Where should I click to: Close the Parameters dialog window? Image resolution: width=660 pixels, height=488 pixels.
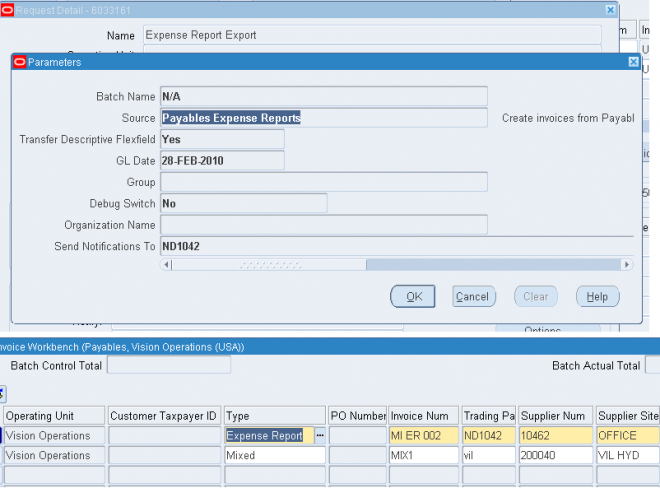pyautogui.click(x=633, y=62)
